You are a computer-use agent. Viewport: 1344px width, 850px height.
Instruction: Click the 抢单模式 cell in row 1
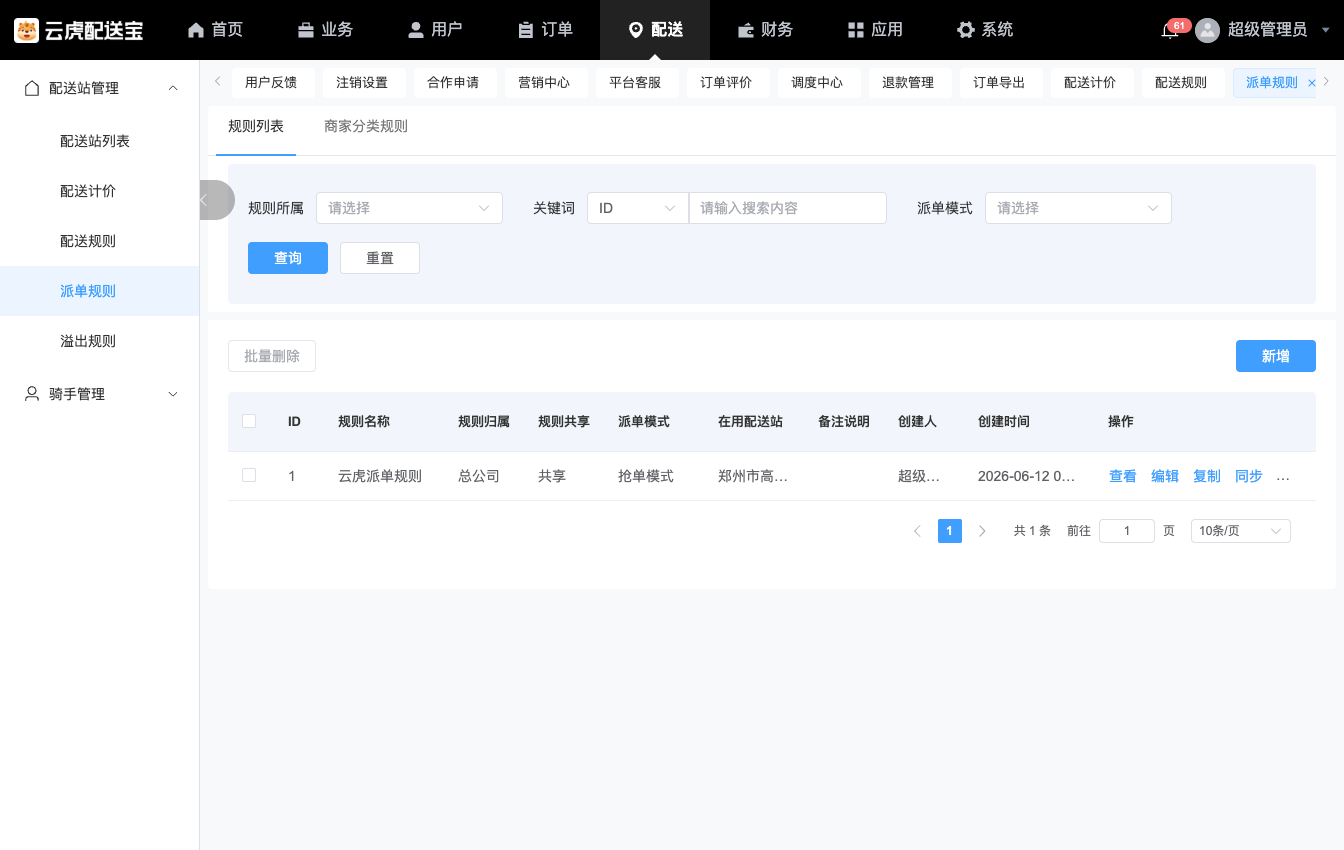[646, 476]
